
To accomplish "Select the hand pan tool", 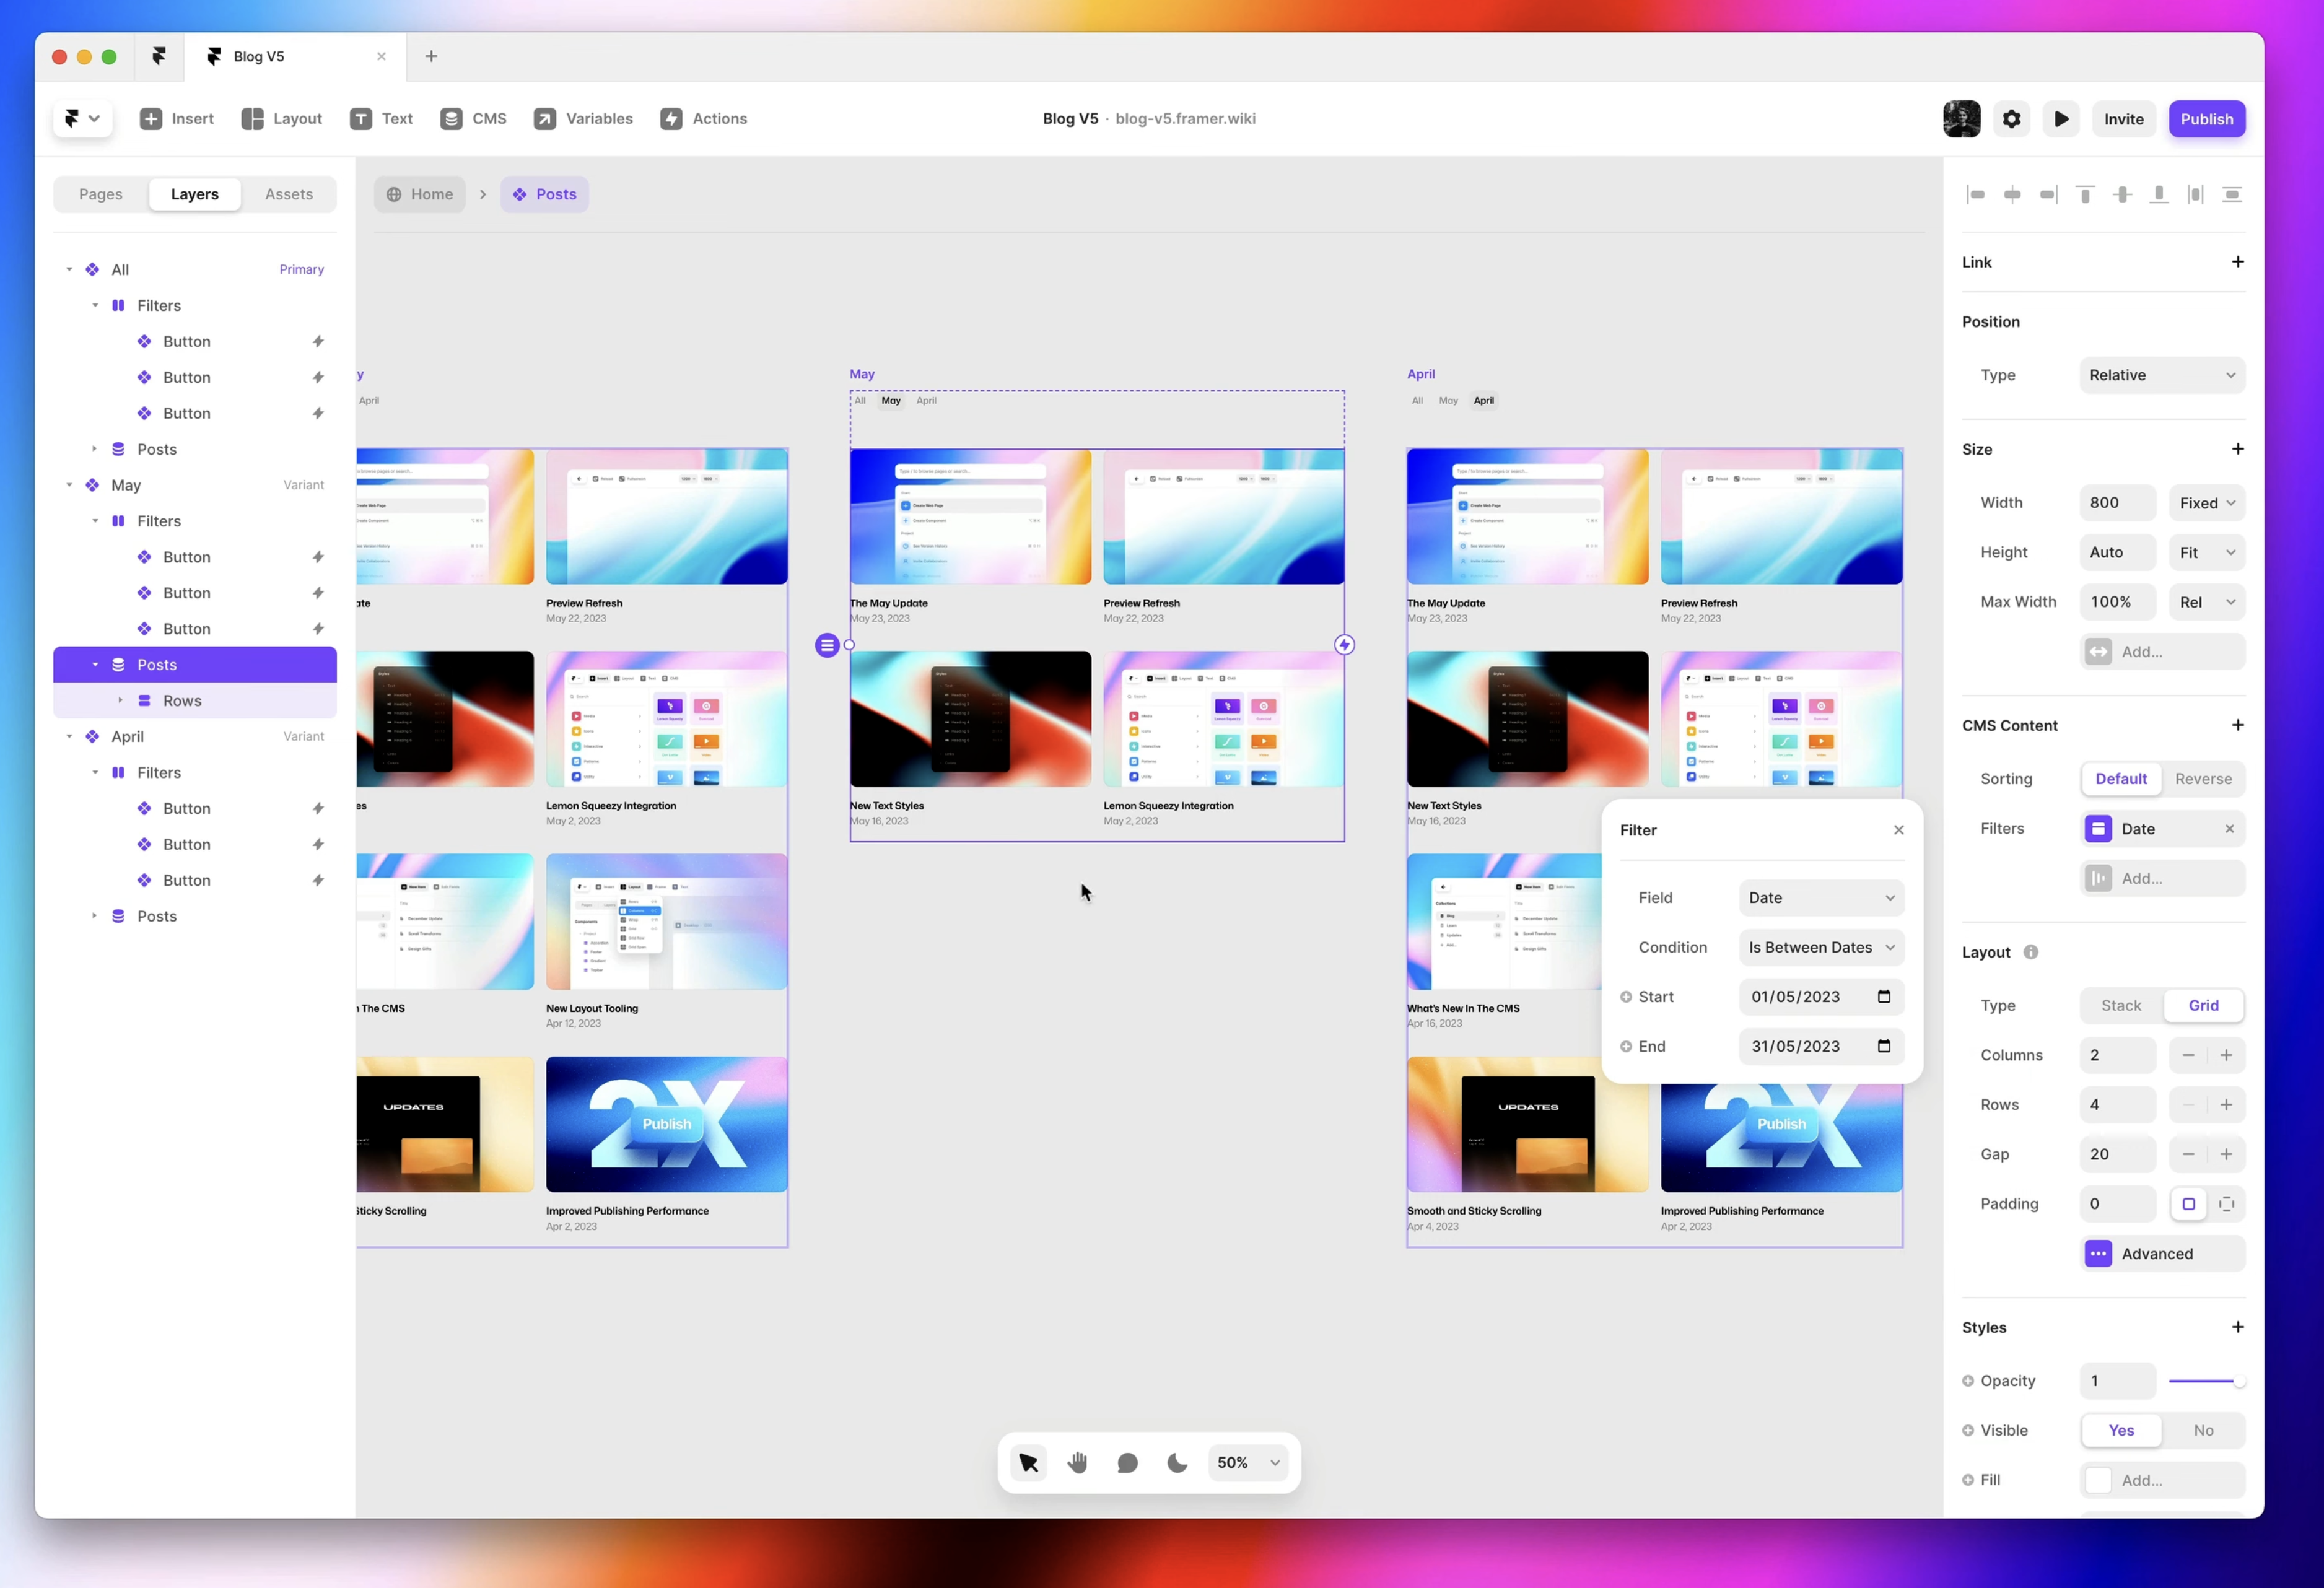I will click(1077, 1462).
